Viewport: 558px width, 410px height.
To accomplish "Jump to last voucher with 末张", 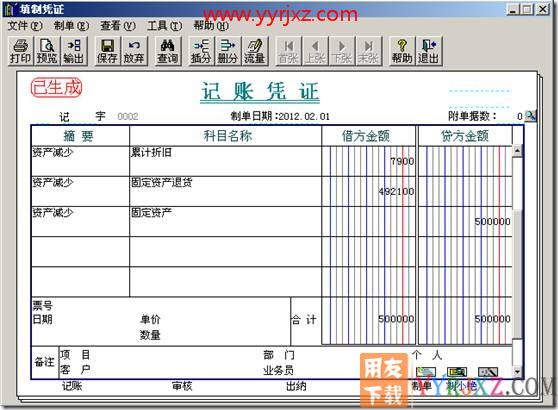I will 368,51.
